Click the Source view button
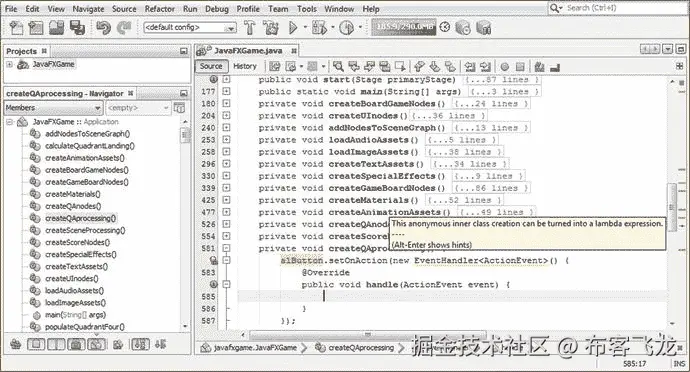Screen dimensions: 690x372 [x=211, y=66]
